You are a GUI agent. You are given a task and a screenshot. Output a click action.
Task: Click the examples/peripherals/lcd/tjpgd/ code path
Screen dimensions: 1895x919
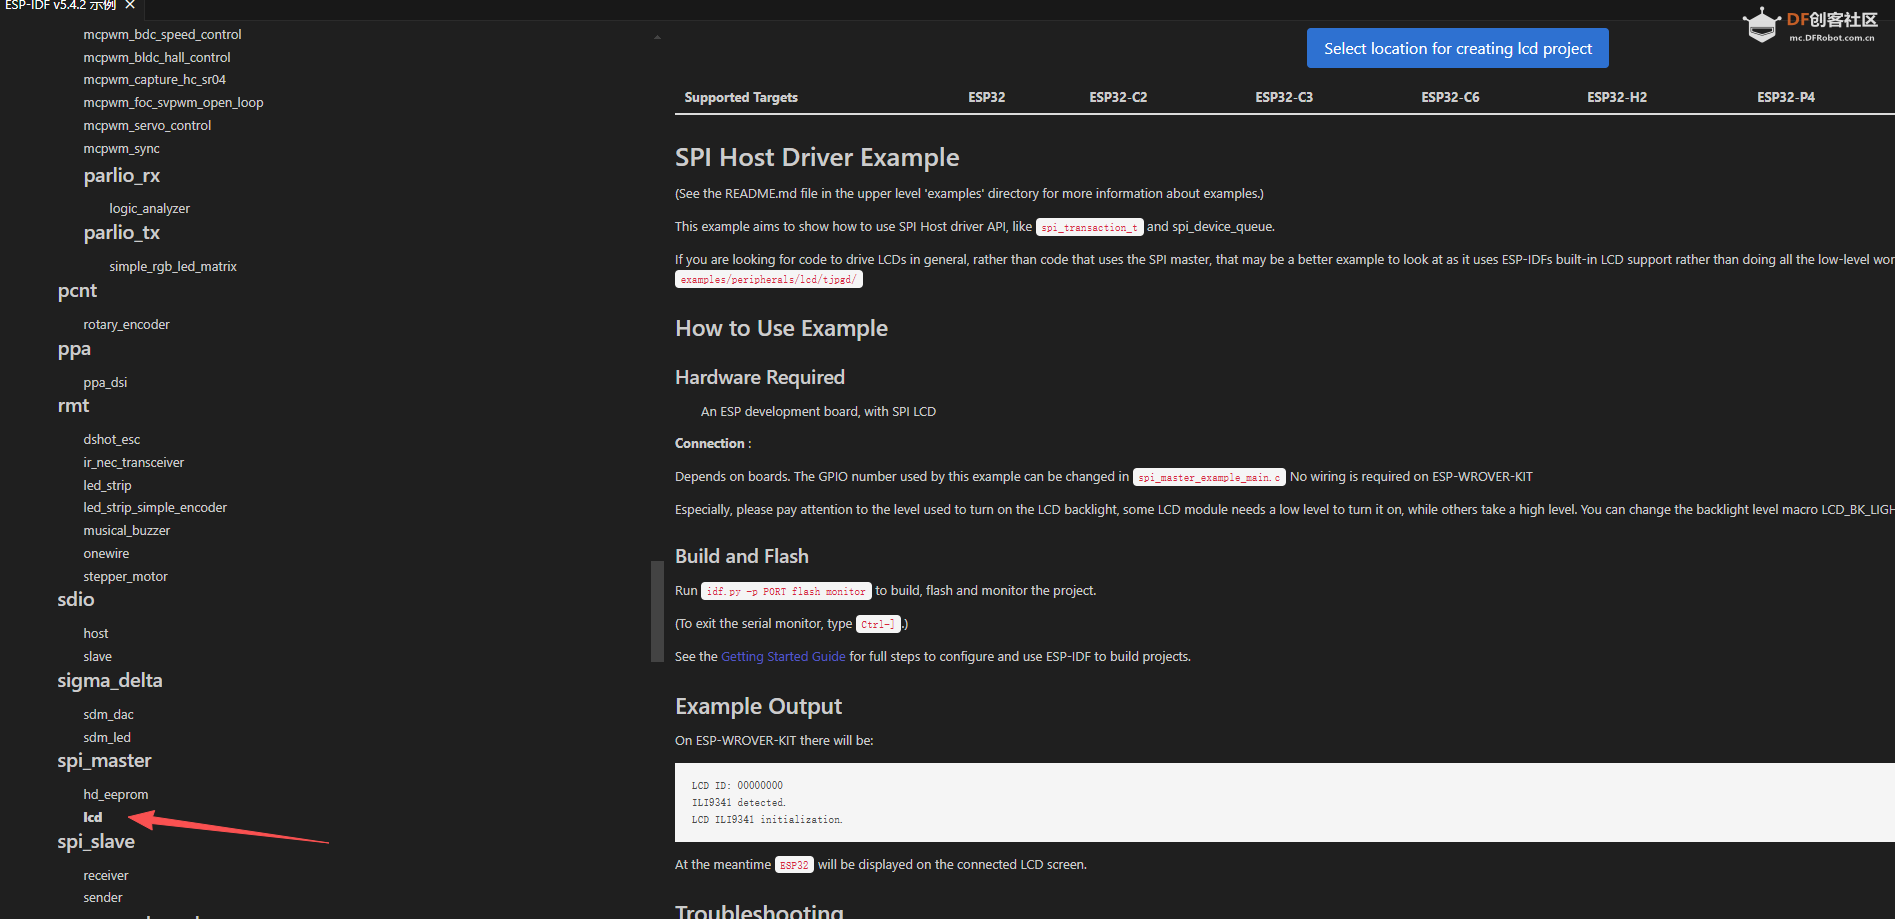coord(768,280)
